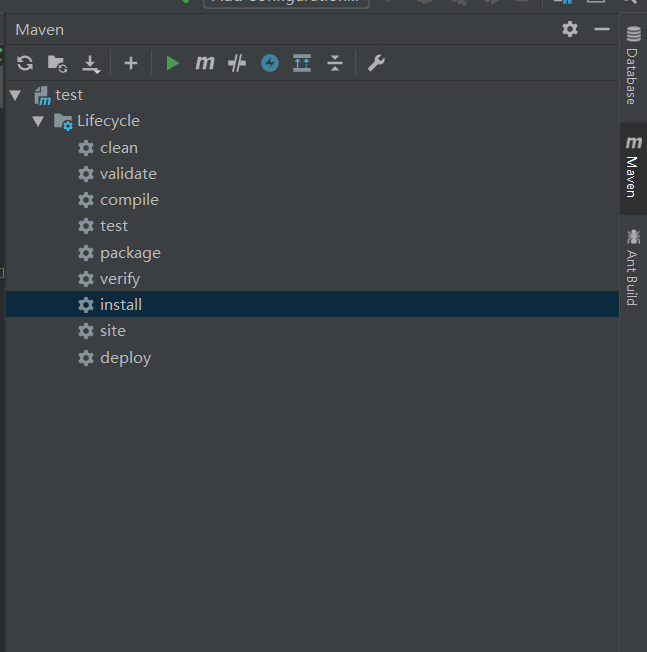The width and height of the screenshot is (647, 652).
Task: Select the verify lifecycle phase
Action: click(312, 279)
